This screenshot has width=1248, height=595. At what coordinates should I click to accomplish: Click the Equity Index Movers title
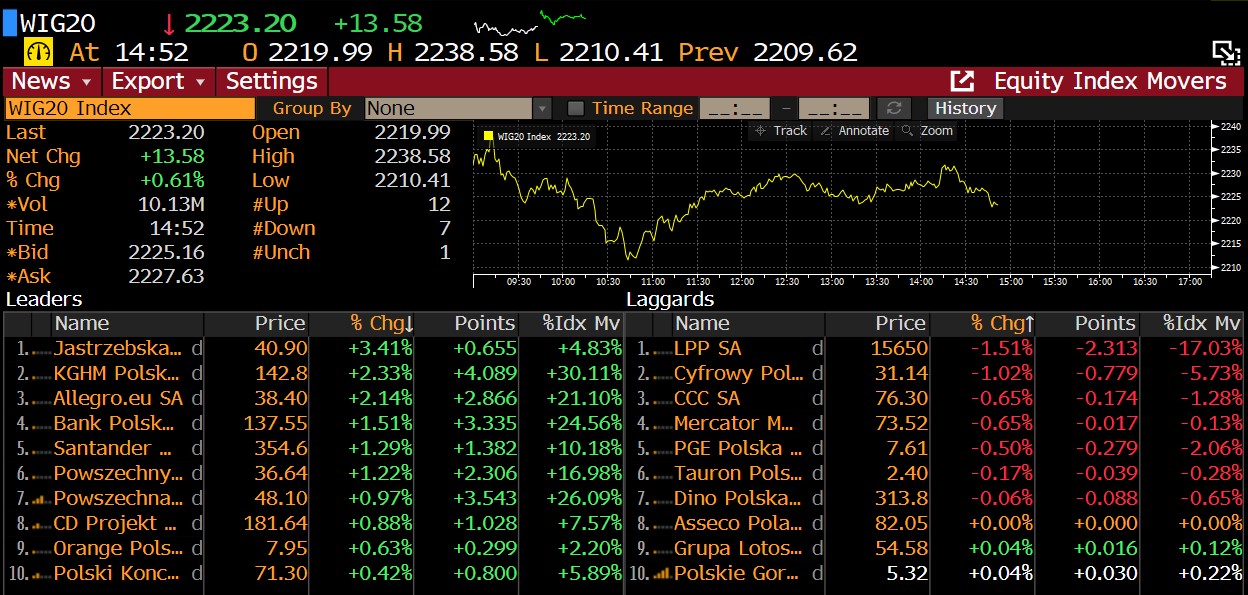[x=1110, y=81]
